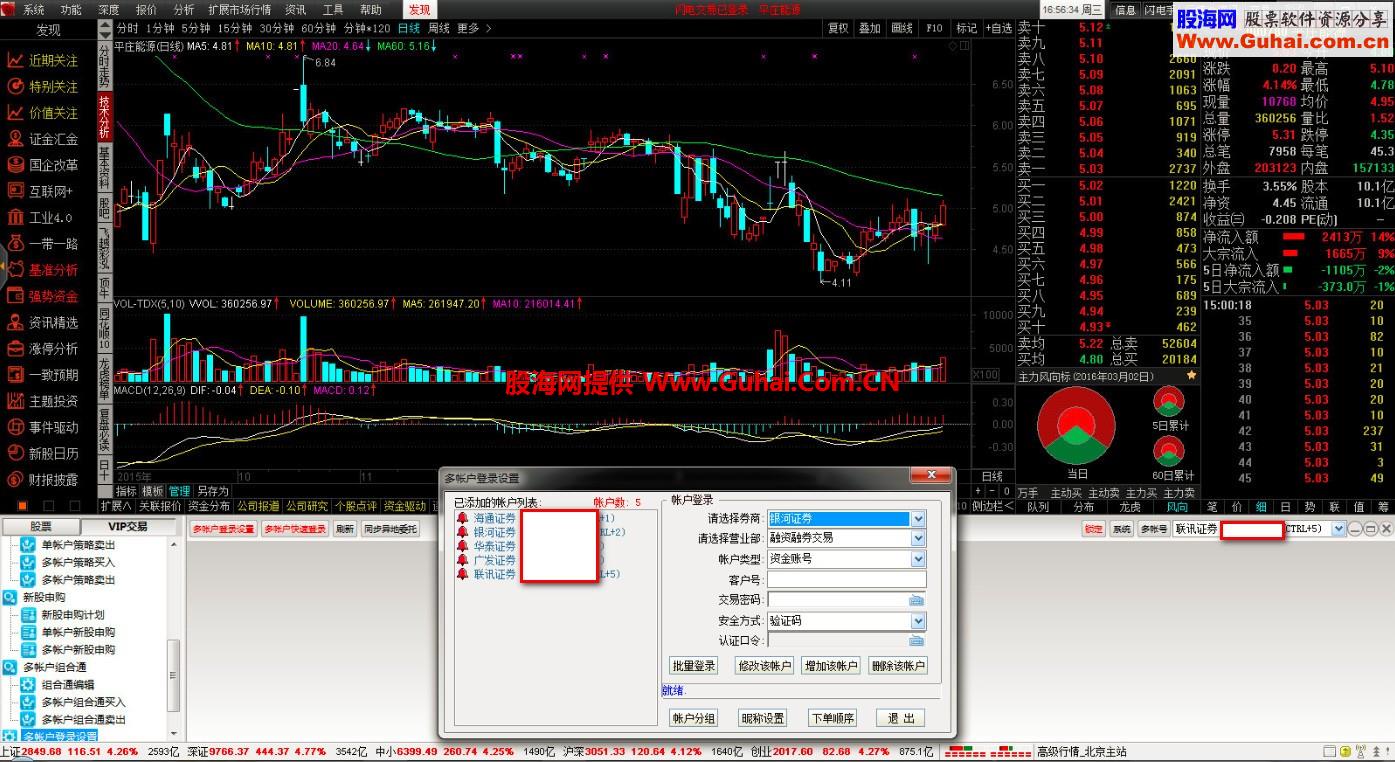
Task: Open the 功能 menu
Action: [71, 9]
